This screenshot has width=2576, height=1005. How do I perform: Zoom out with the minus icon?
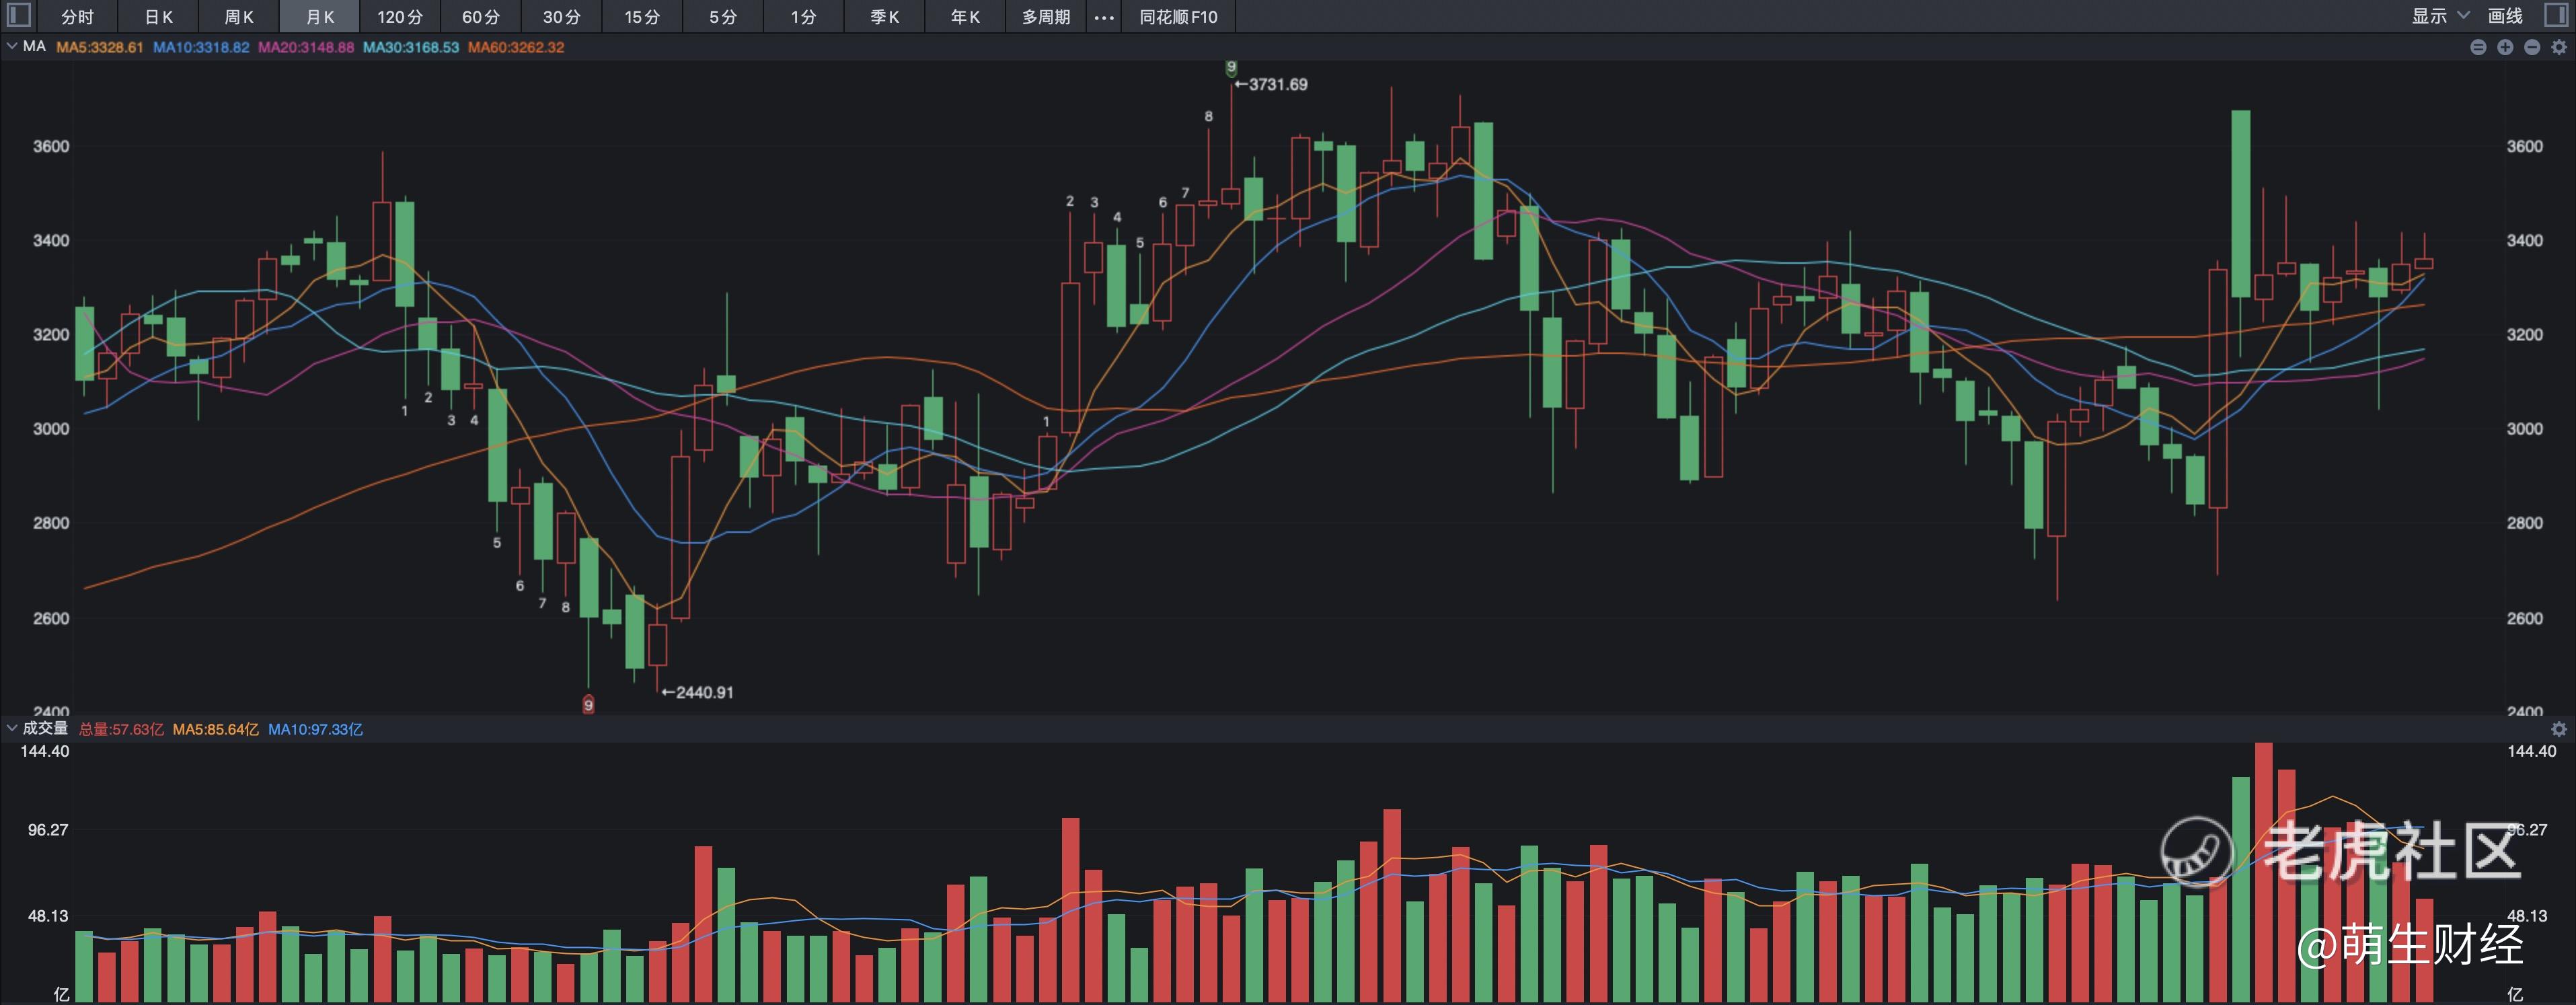coord(2532,47)
